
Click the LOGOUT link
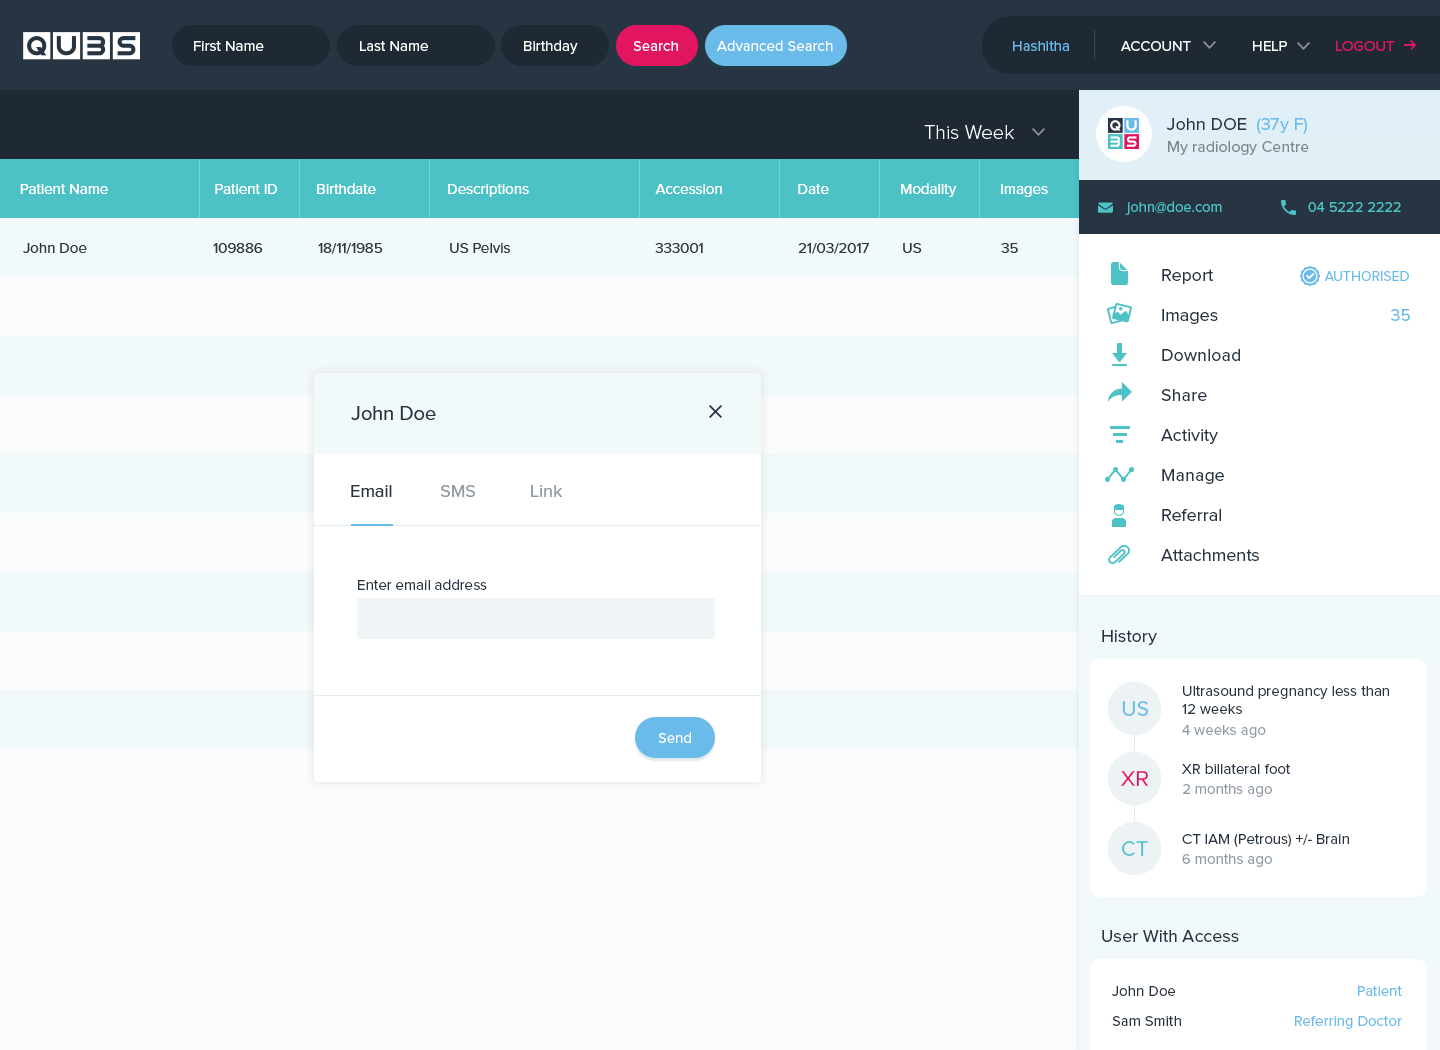click(x=1375, y=46)
